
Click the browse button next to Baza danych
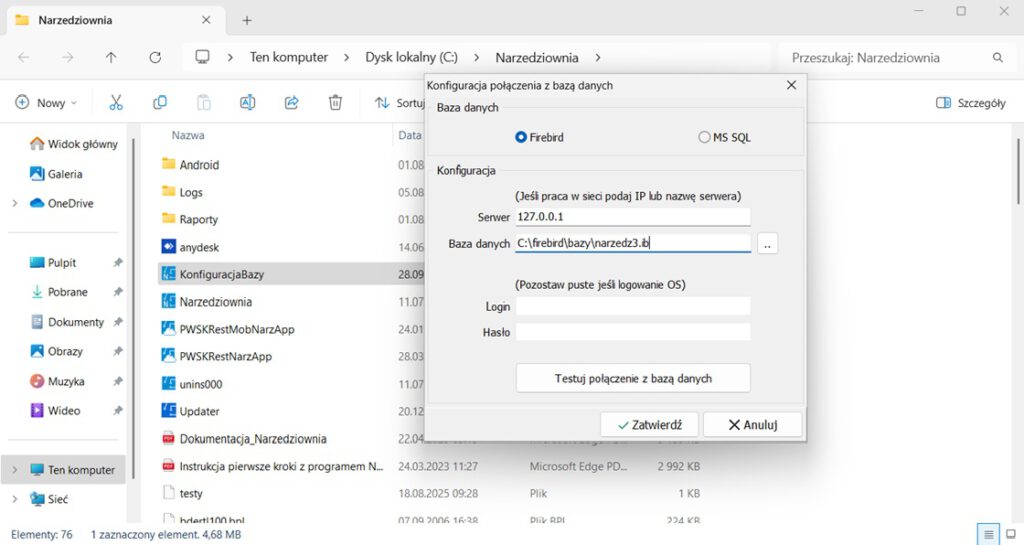(767, 244)
